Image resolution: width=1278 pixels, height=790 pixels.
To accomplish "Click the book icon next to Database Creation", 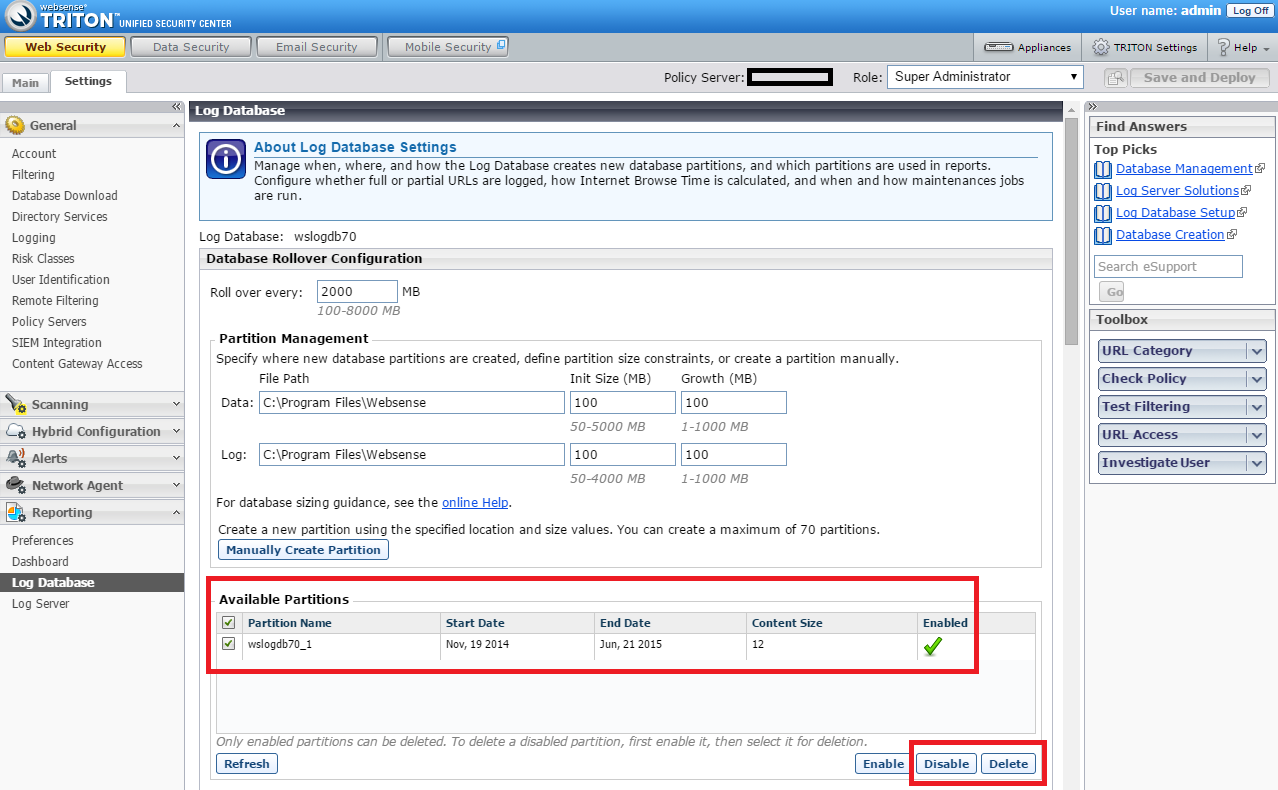I will coord(1103,235).
